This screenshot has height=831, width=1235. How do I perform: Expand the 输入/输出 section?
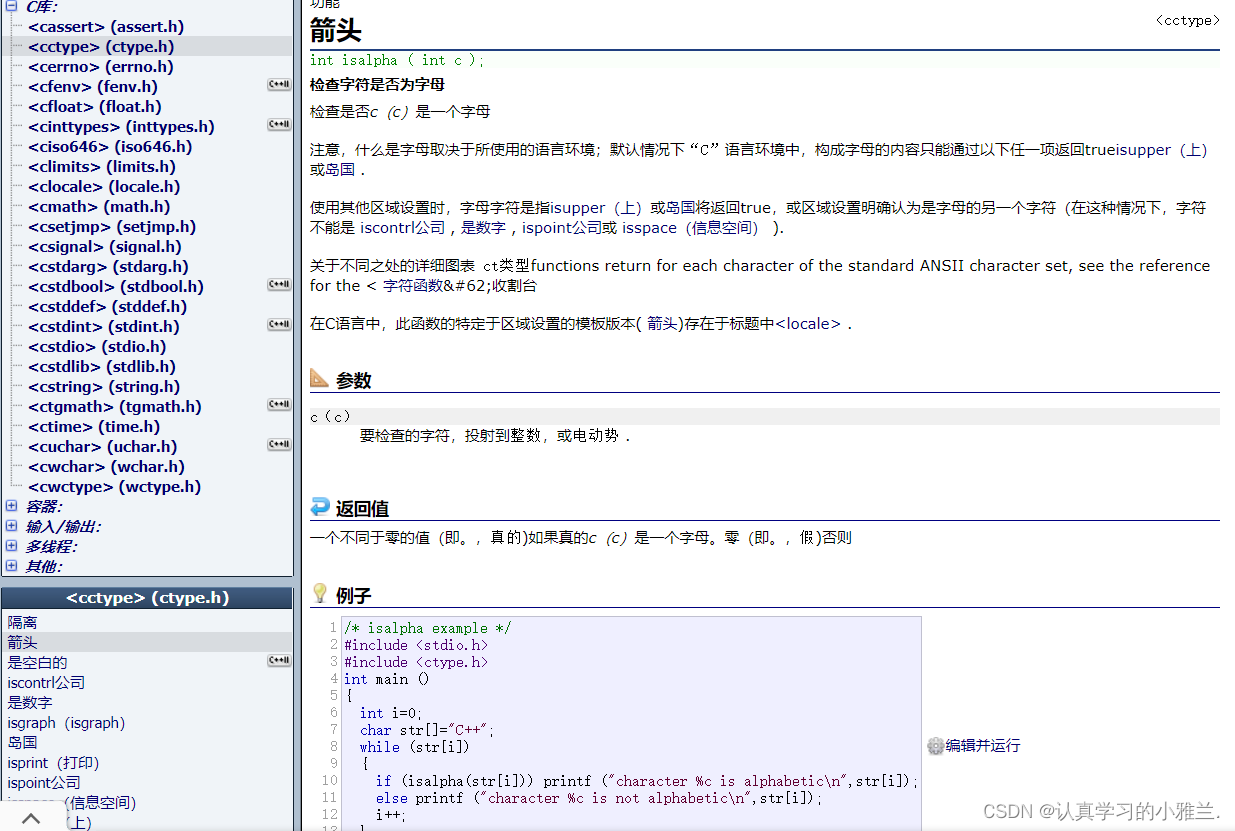[x=10, y=526]
